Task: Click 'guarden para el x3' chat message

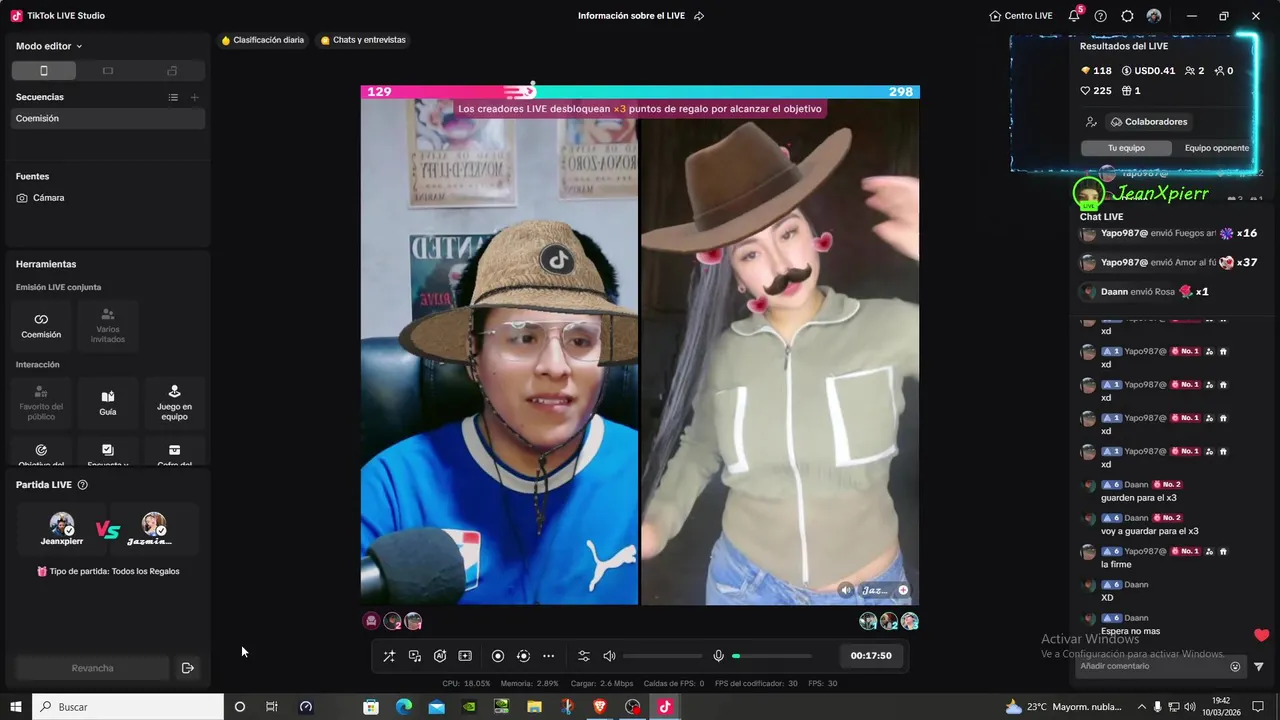Action: [x=1138, y=498]
